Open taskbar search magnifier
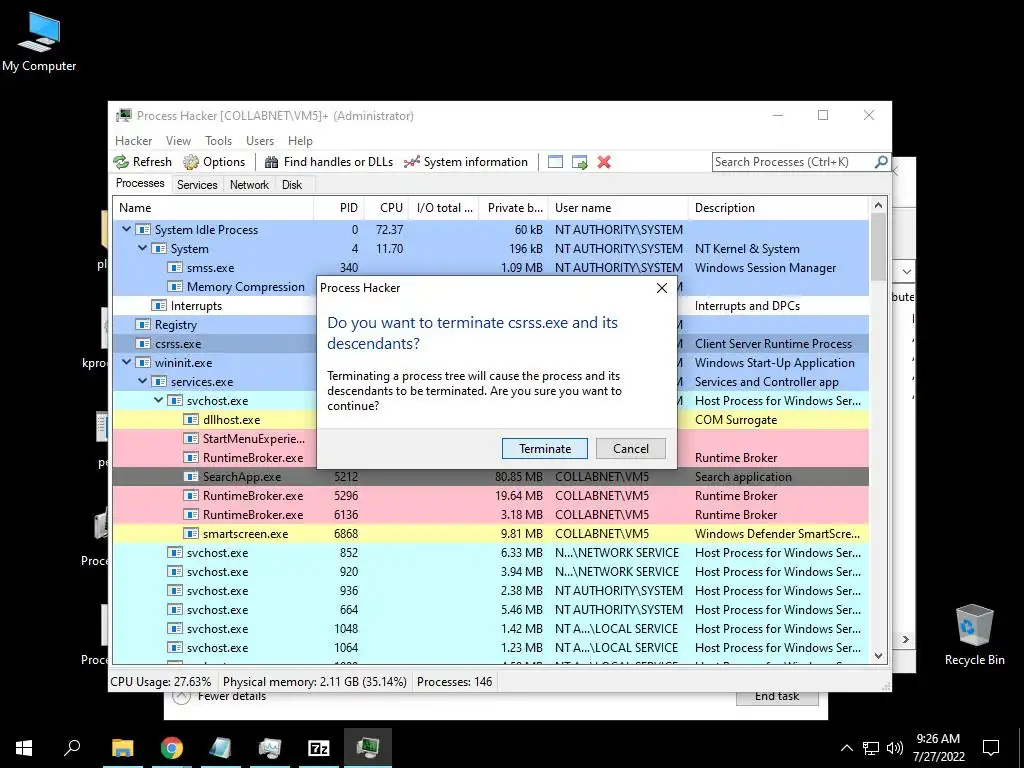This screenshot has width=1024, height=768. tap(72, 748)
